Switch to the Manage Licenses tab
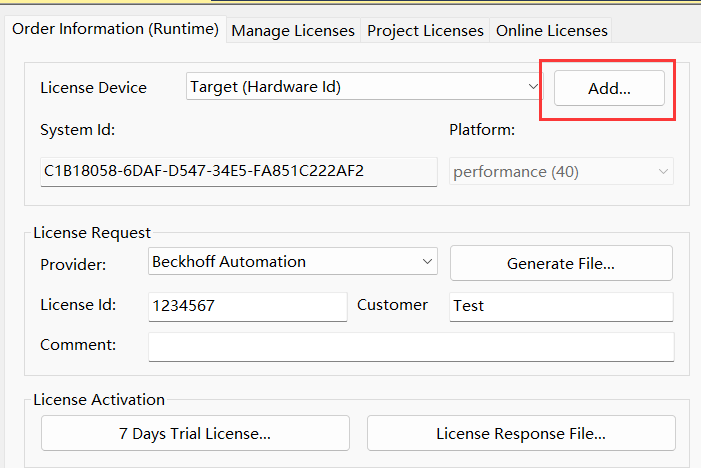 click(293, 30)
